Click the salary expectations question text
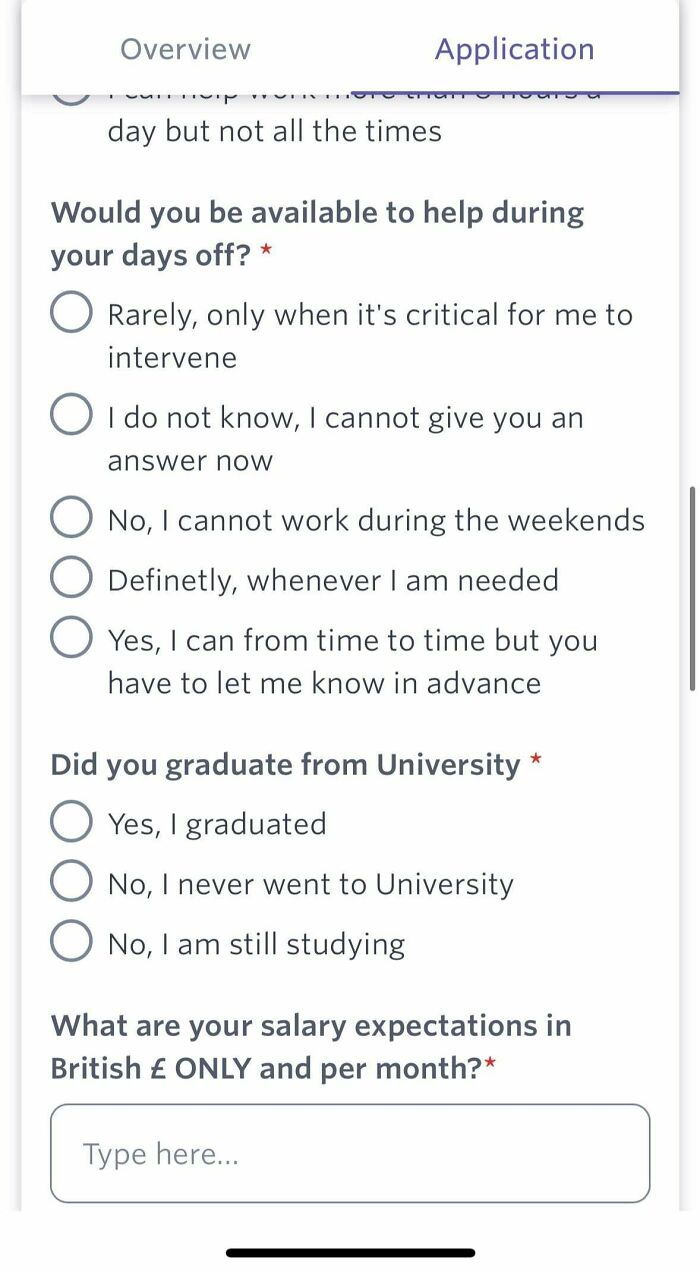 (310, 1046)
